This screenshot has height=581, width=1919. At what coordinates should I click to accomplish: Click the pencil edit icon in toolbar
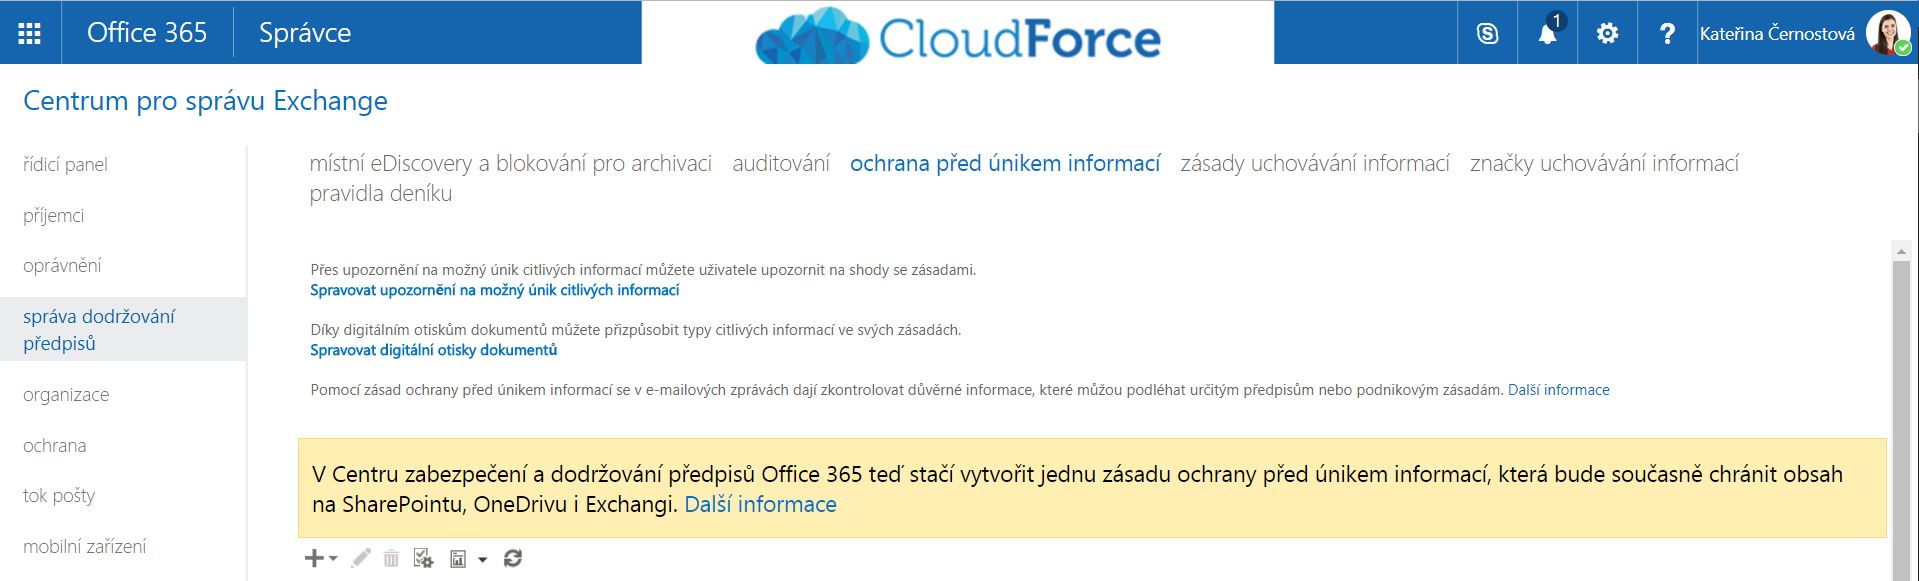tap(361, 559)
